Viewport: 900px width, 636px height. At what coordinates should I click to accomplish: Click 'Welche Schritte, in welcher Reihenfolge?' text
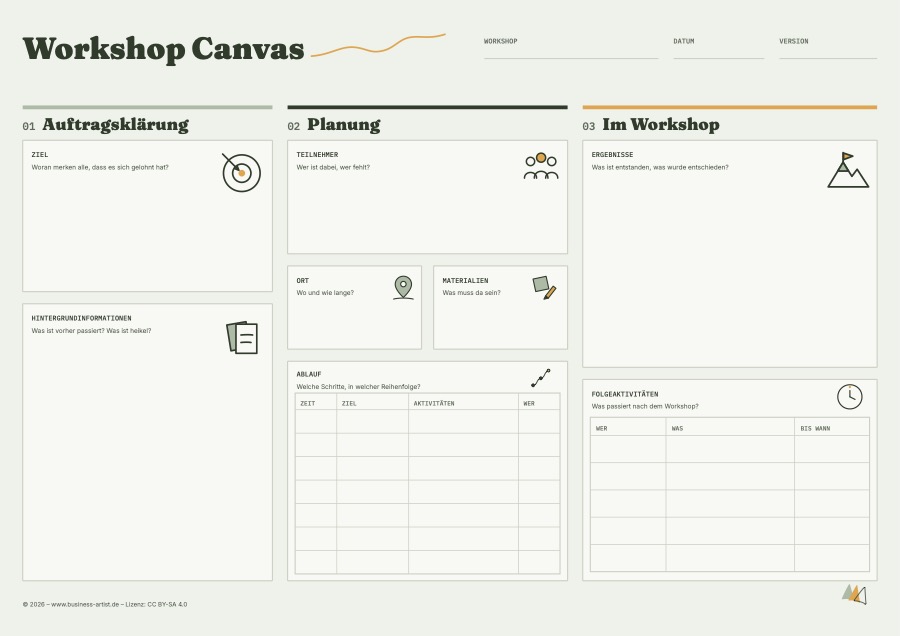coord(358,386)
